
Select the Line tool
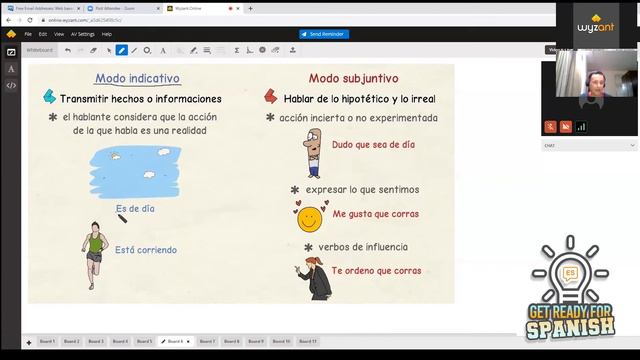134,50
